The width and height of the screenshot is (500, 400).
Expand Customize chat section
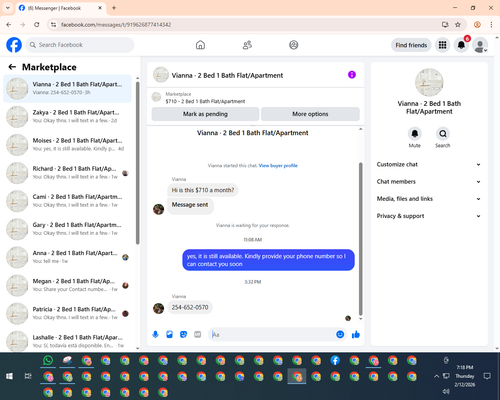[x=429, y=164]
